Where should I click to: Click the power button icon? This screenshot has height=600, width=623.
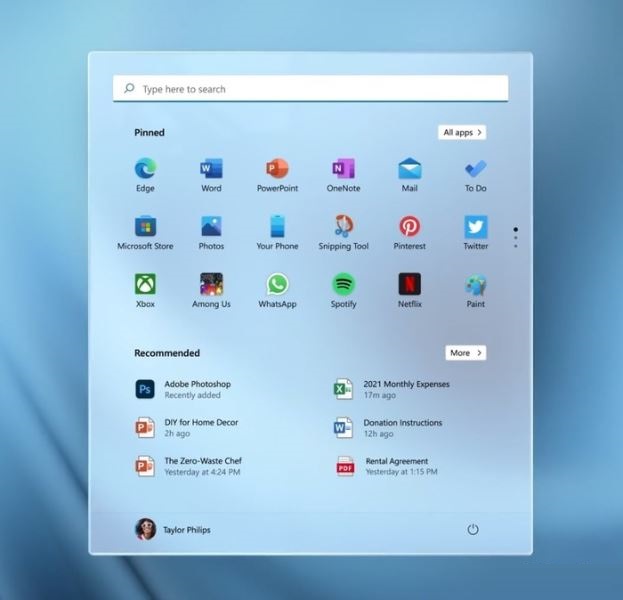(473, 529)
